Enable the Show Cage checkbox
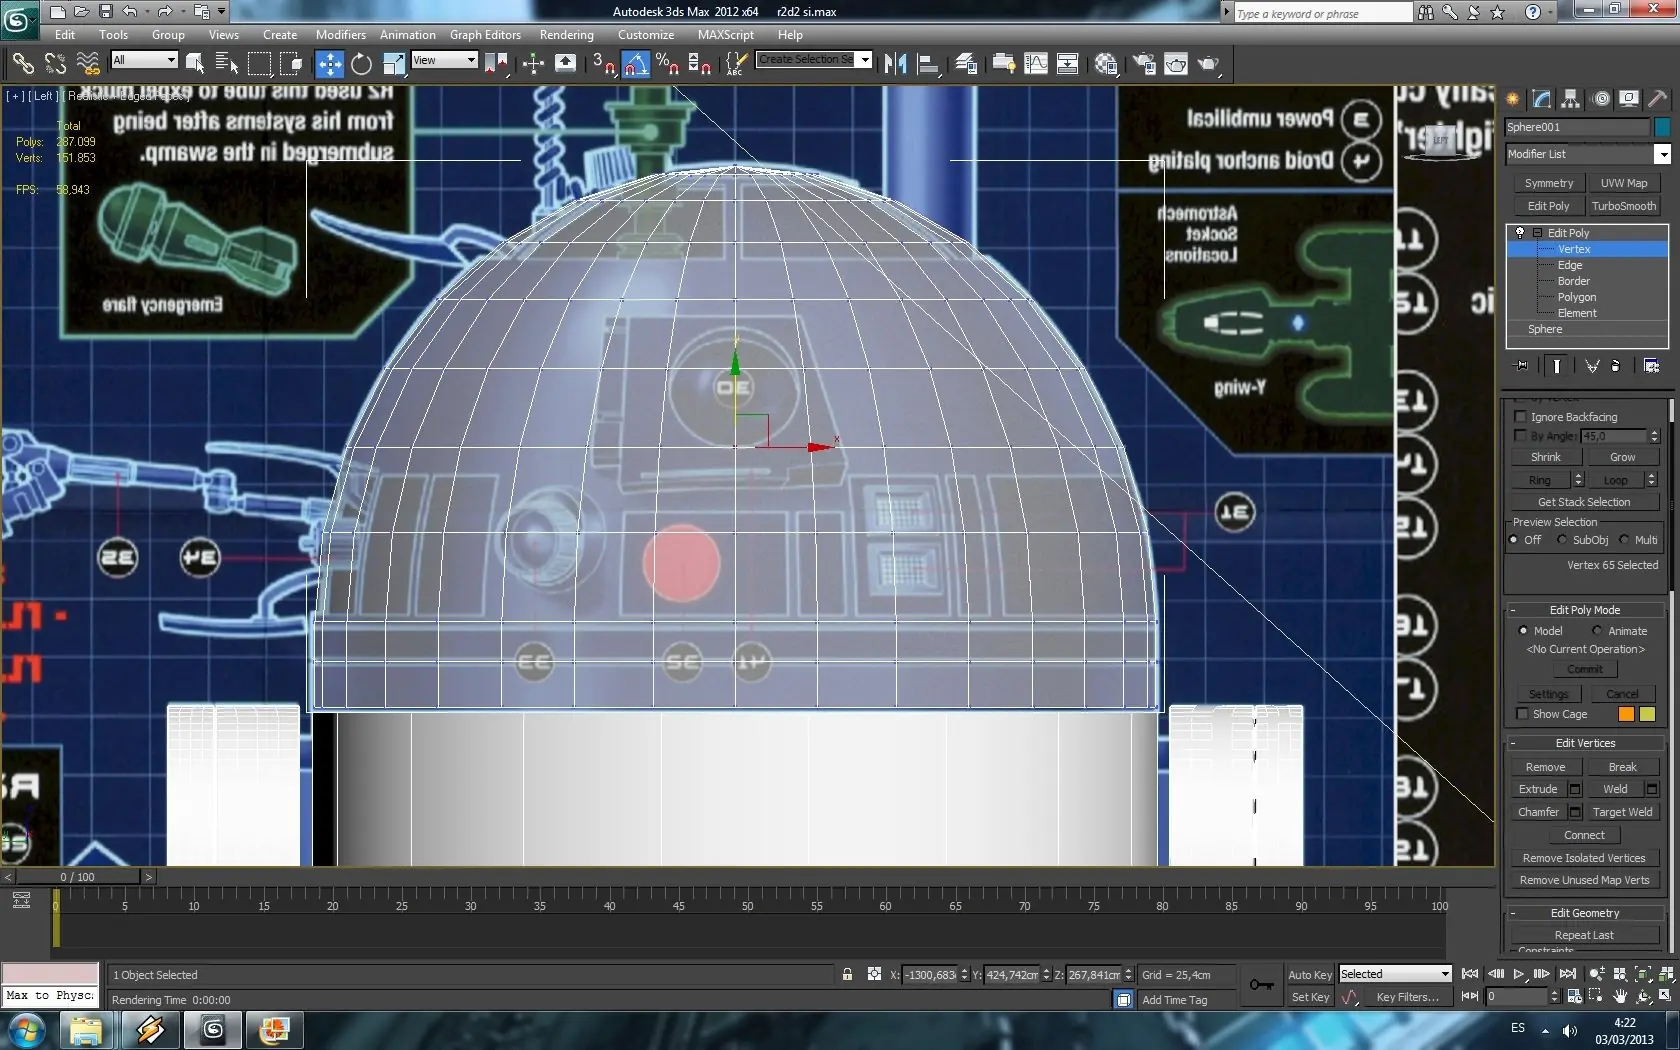This screenshot has width=1680, height=1050. [x=1522, y=714]
